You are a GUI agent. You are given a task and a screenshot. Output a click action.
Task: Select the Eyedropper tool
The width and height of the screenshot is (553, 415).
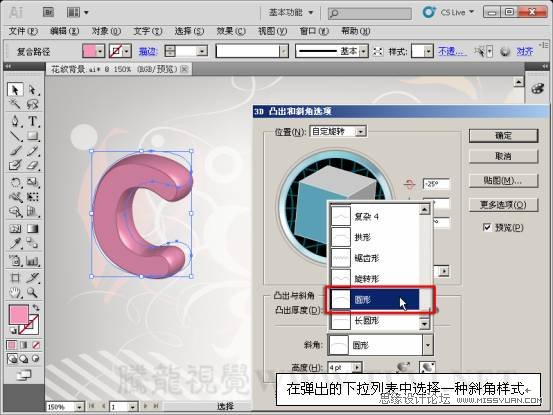tap(15, 243)
